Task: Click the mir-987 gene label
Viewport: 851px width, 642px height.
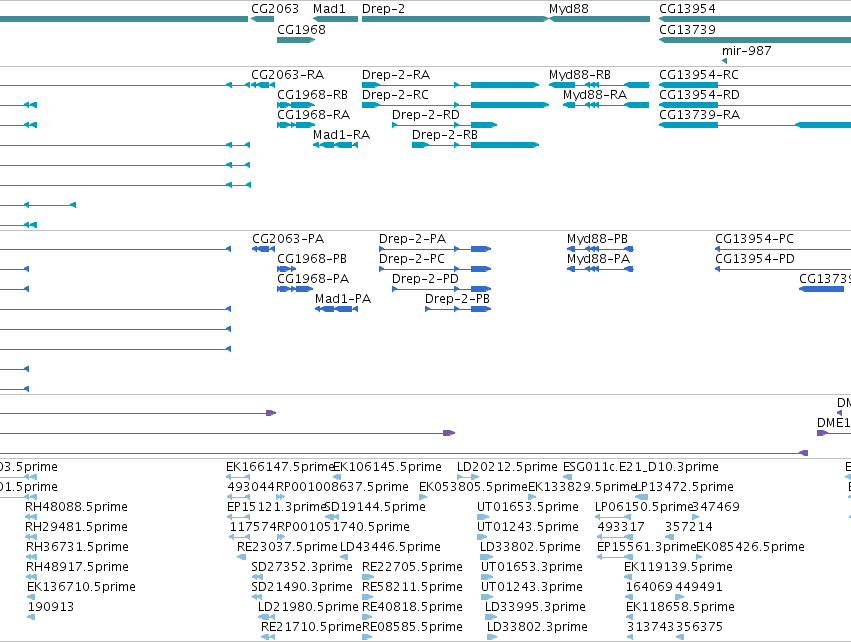Action: (746, 50)
